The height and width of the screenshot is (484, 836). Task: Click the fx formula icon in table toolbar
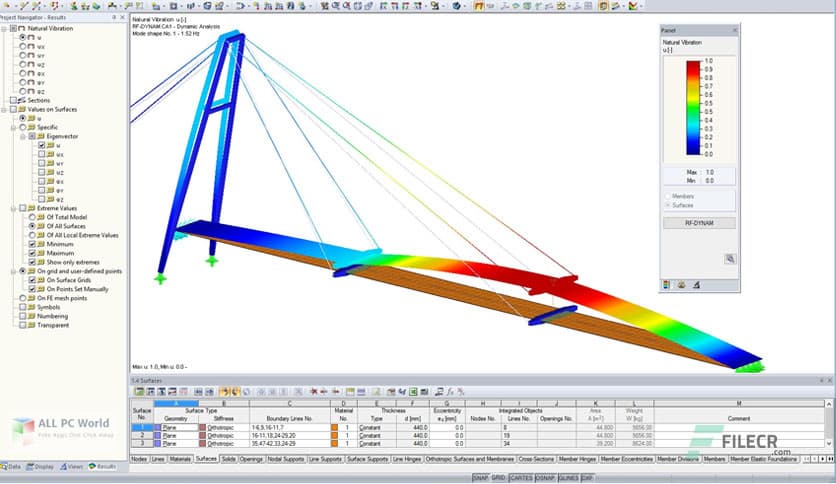click(450, 392)
